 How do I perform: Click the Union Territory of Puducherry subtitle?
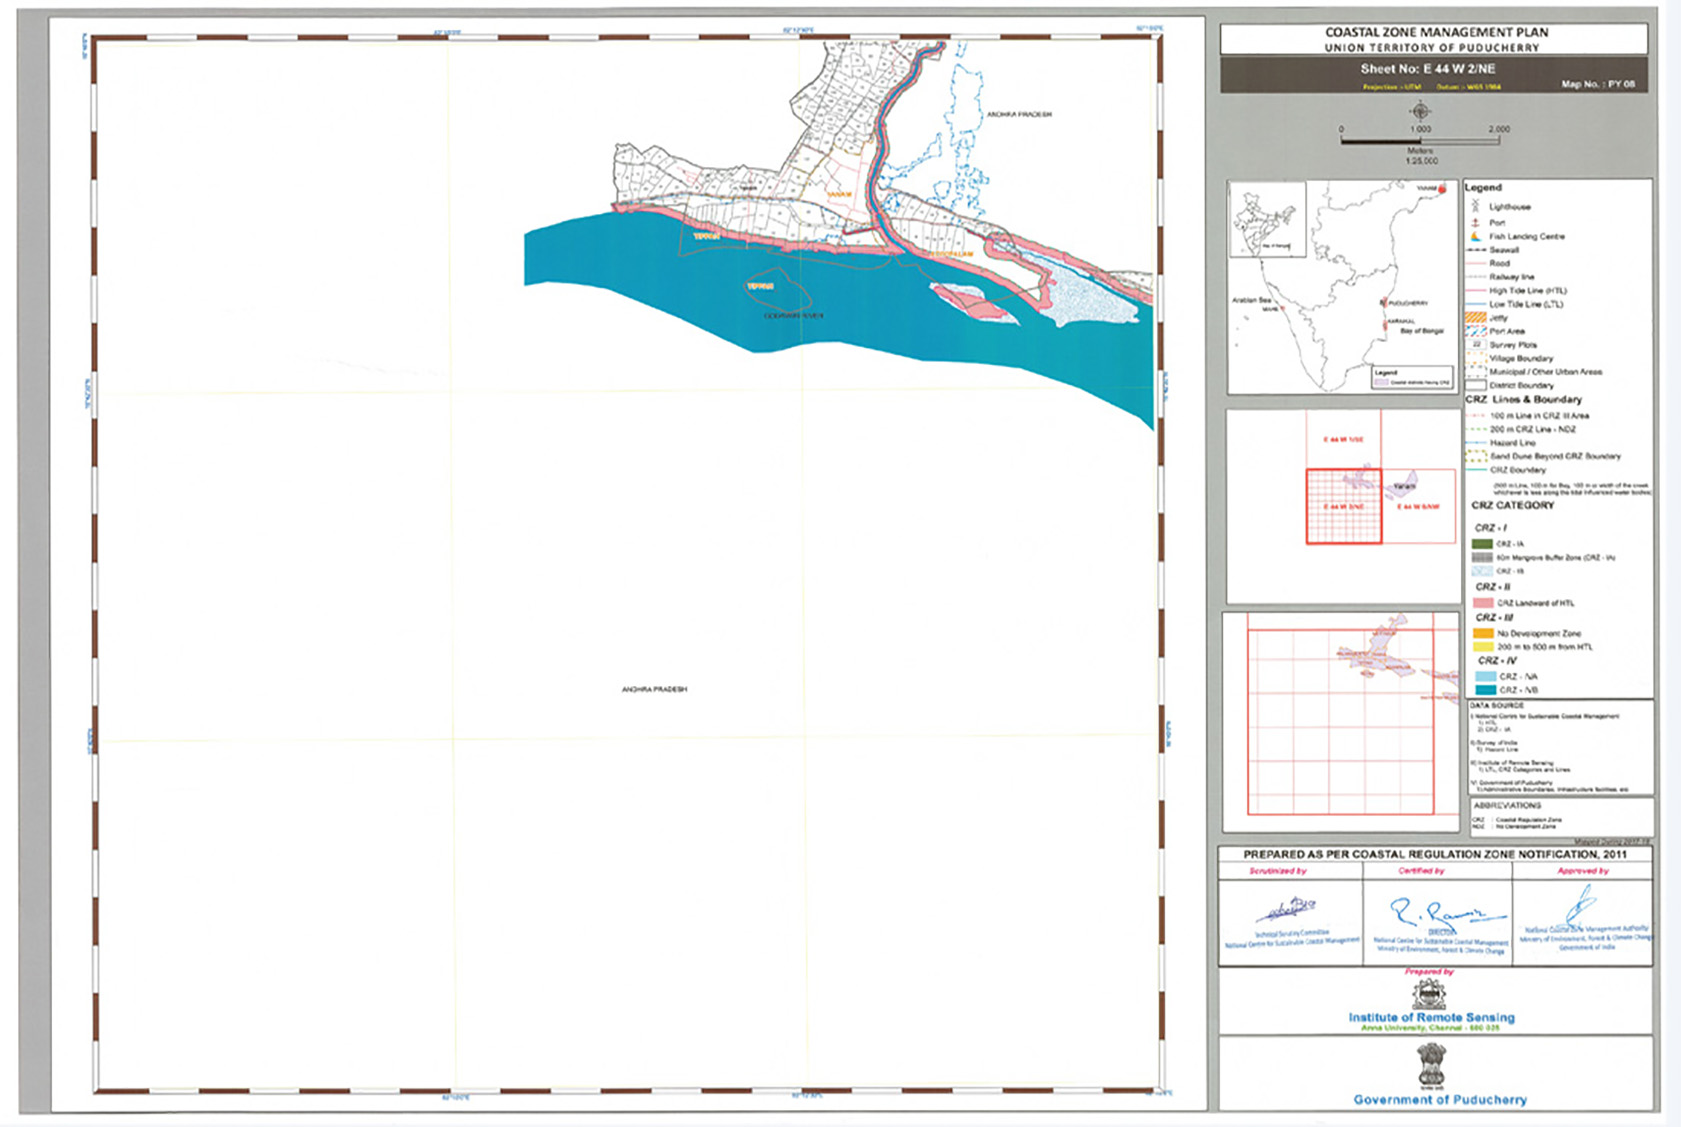[1432, 48]
